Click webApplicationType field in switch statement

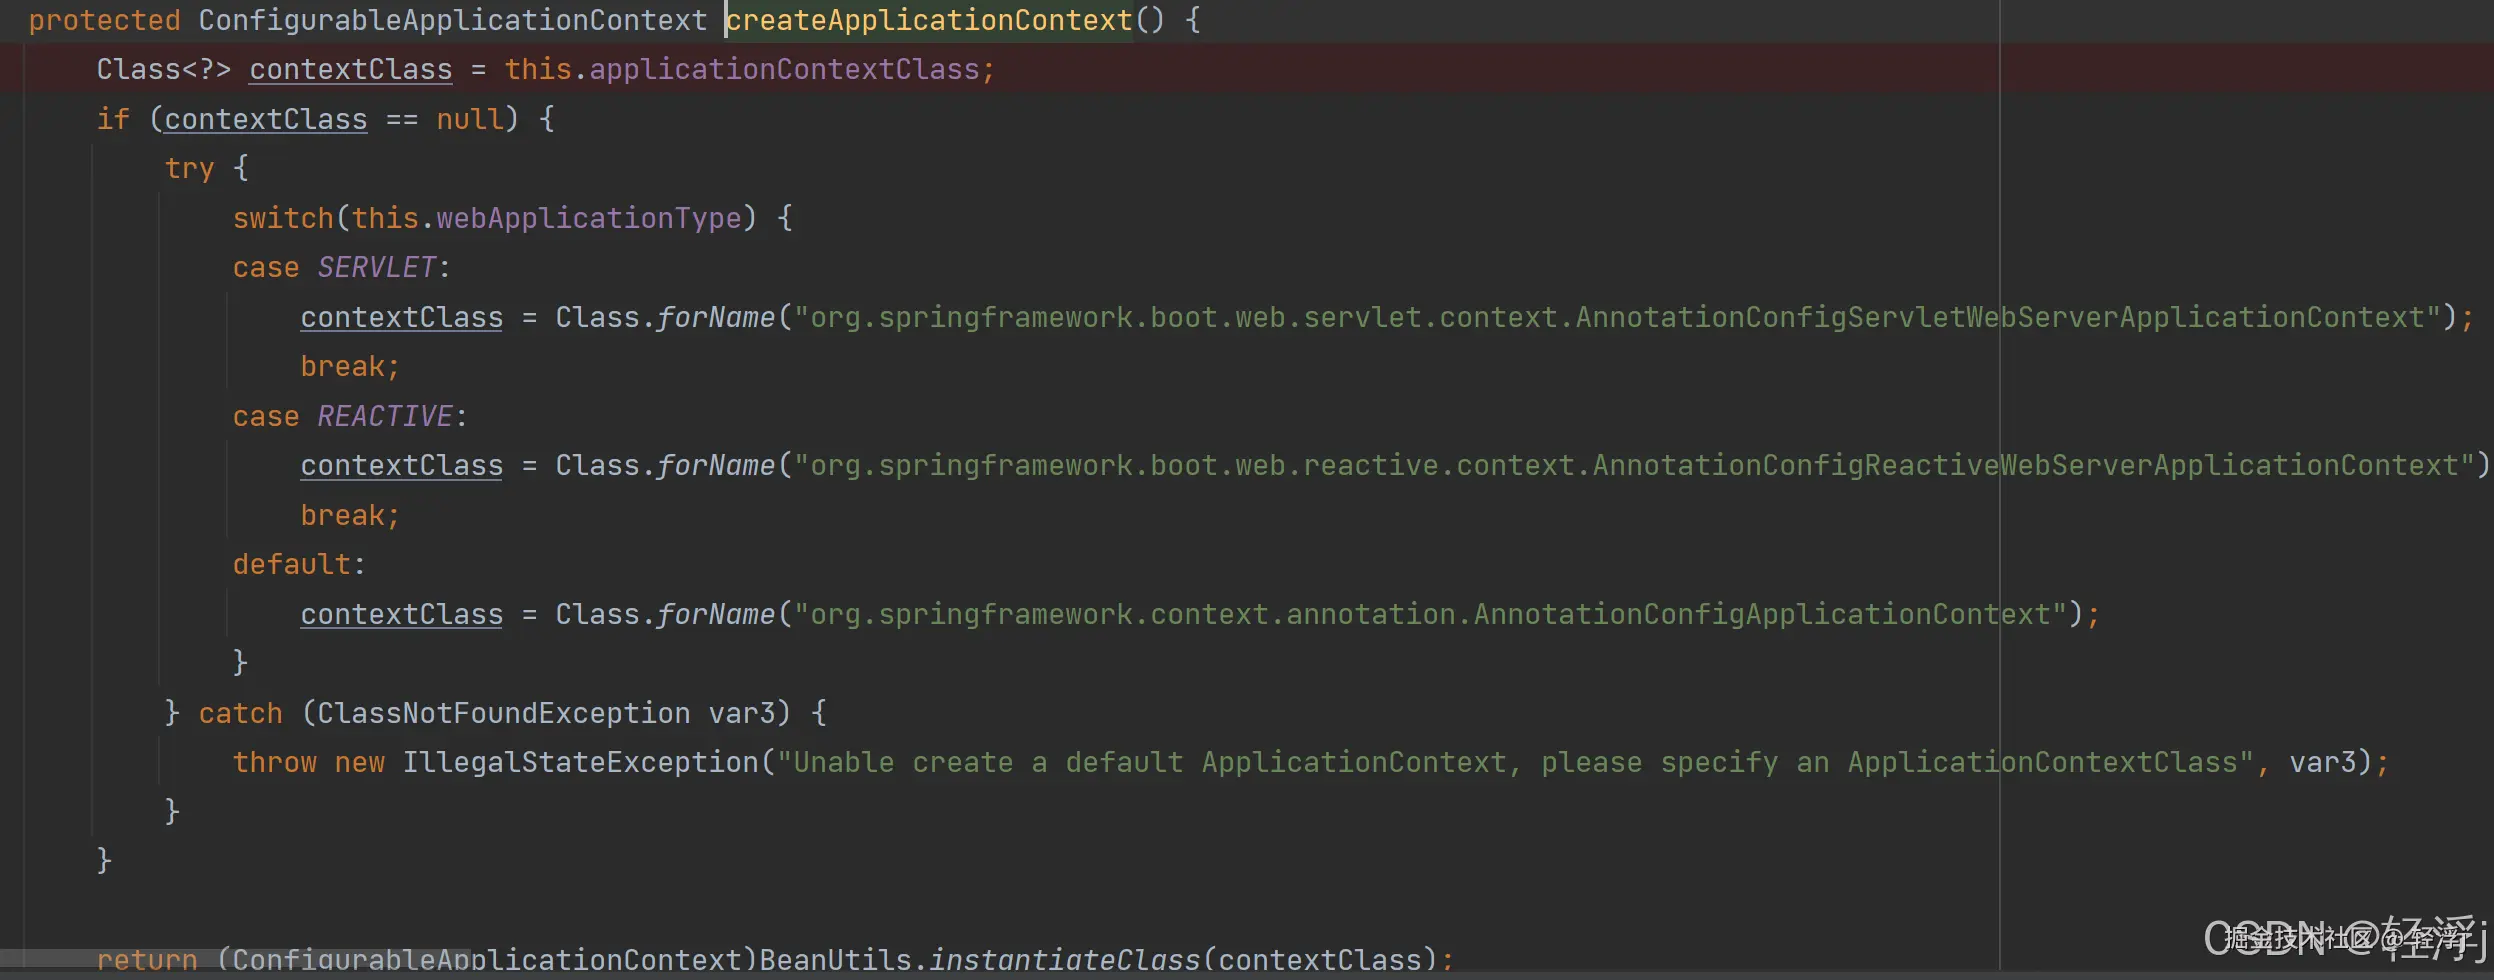point(589,218)
